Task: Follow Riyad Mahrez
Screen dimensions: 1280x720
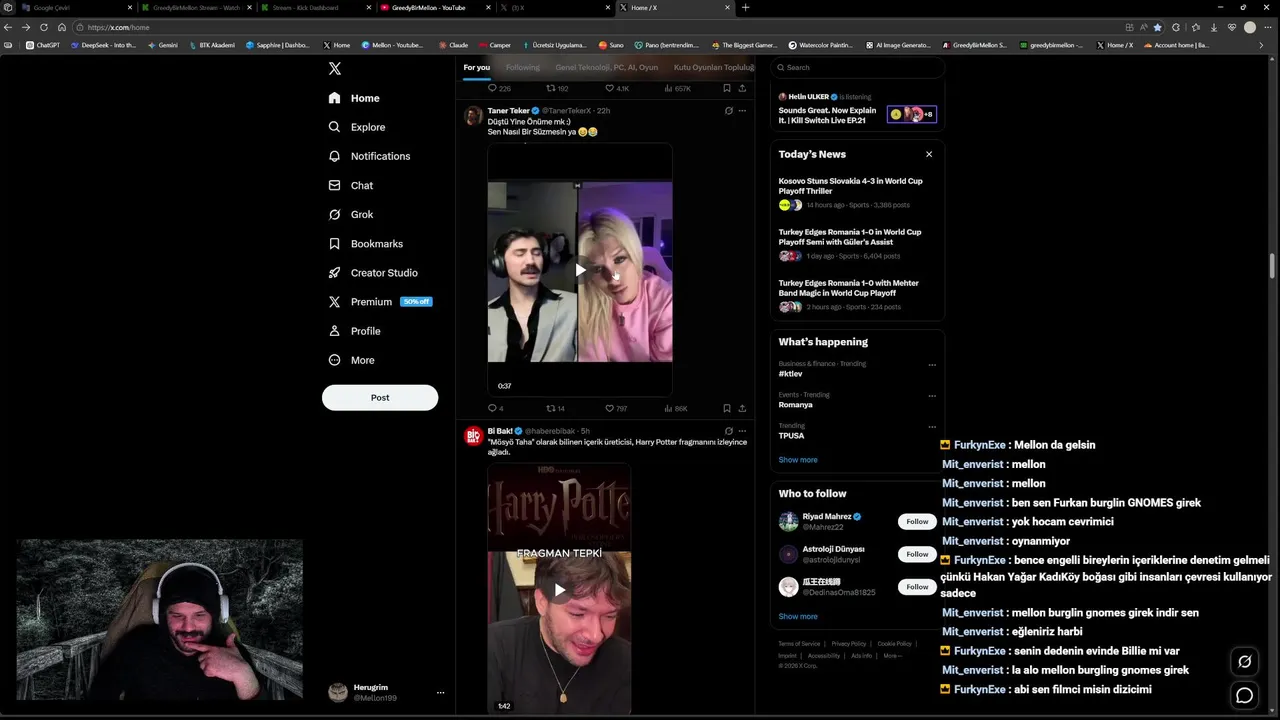Action: 917,521
